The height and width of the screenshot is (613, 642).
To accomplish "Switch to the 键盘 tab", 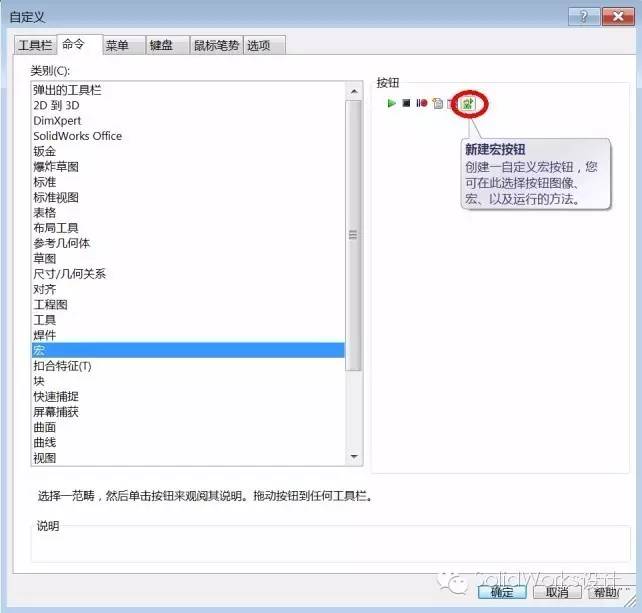I will coord(167,45).
